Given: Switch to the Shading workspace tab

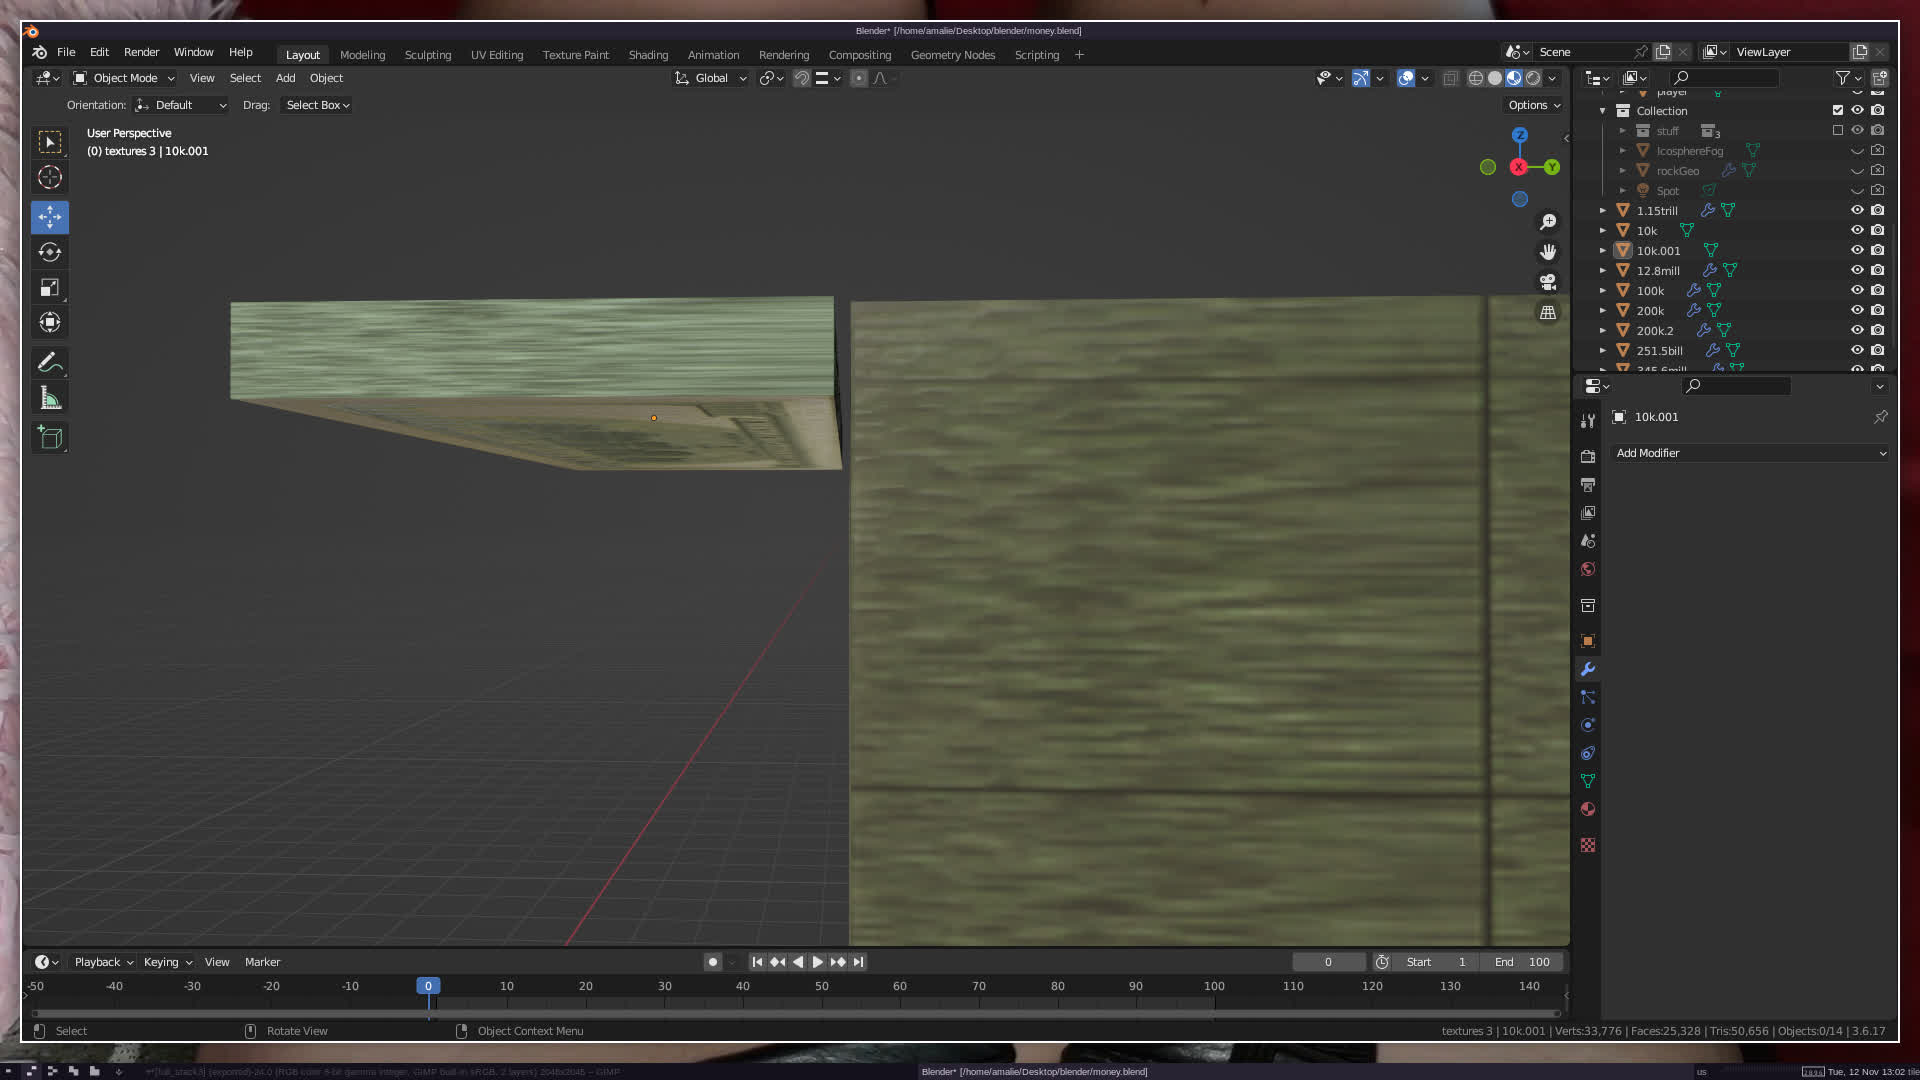Looking at the screenshot, I should pyautogui.click(x=648, y=55).
